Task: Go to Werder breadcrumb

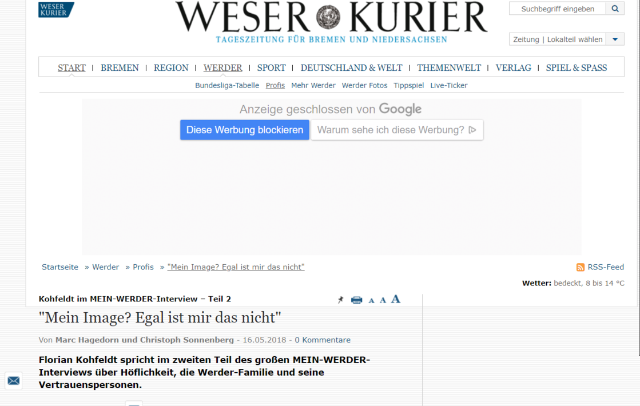Action: pos(105,267)
